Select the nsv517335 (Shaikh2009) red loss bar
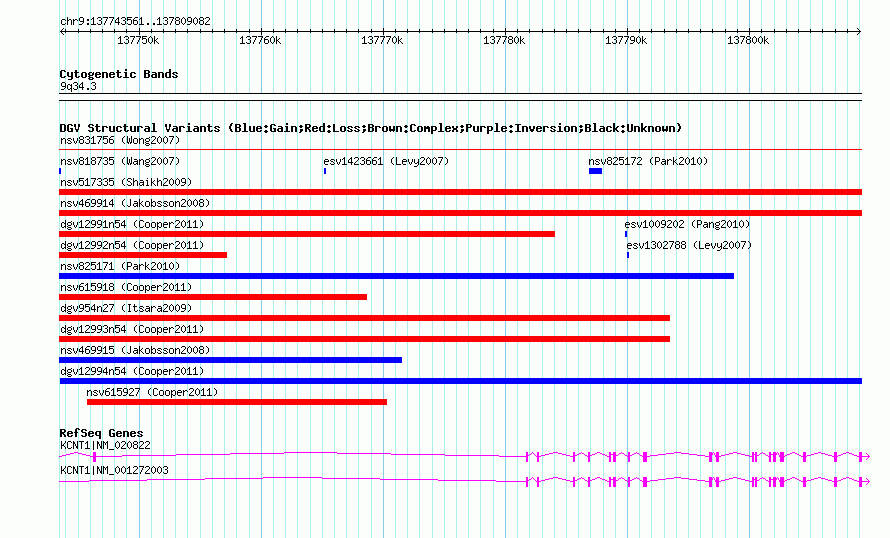The width and height of the screenshot is (890, 538). click(x=460, y=192)
